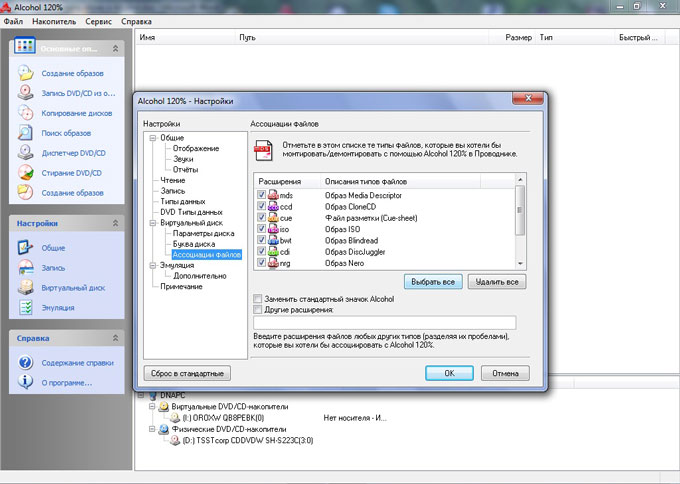Collapse the 'Виртуальный диск' tree node

point(153,223)
